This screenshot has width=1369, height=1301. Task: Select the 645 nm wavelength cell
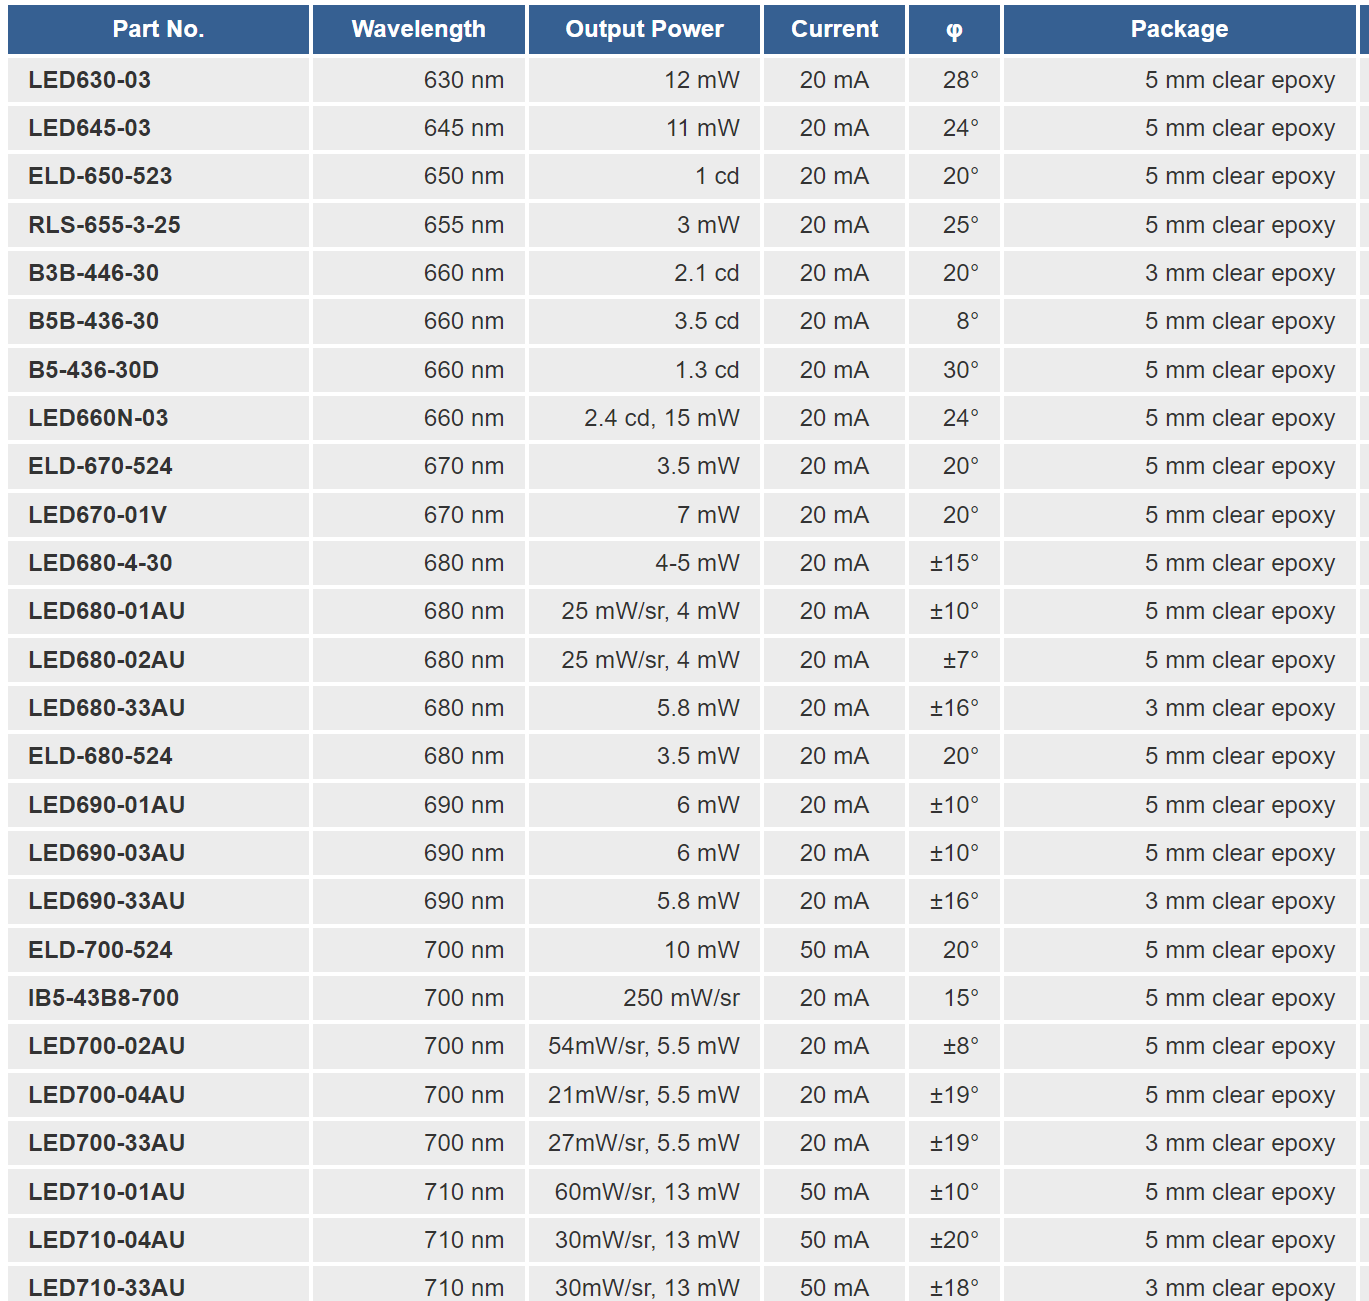pos(419,128)
